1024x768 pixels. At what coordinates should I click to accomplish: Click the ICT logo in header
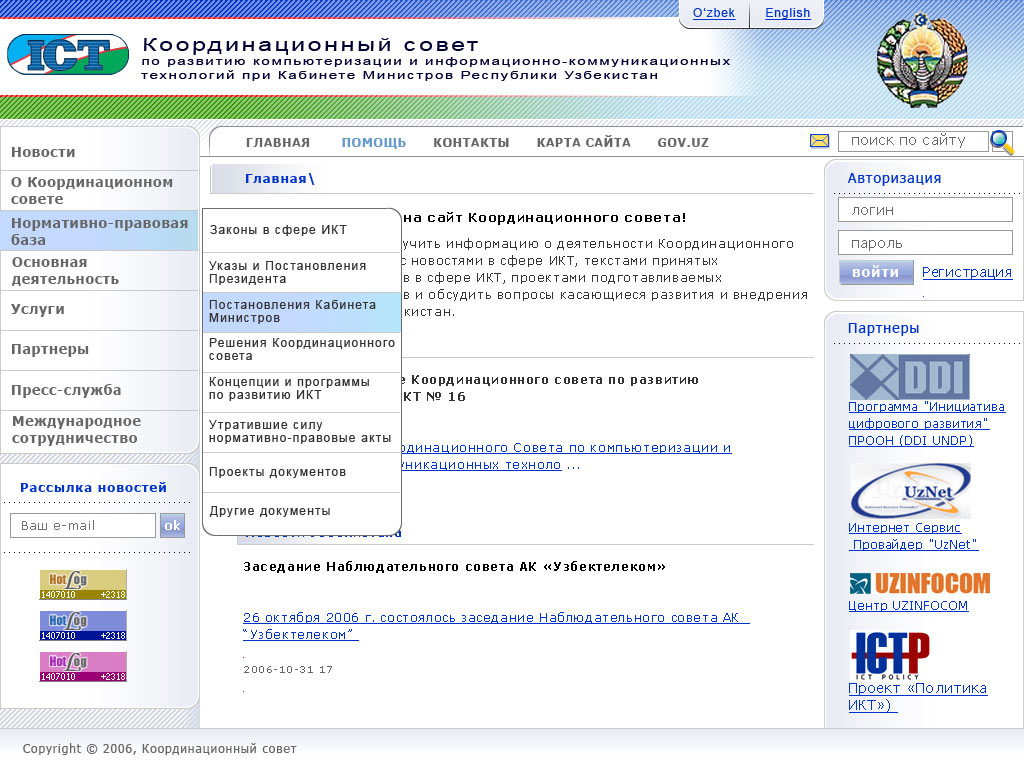68,54
